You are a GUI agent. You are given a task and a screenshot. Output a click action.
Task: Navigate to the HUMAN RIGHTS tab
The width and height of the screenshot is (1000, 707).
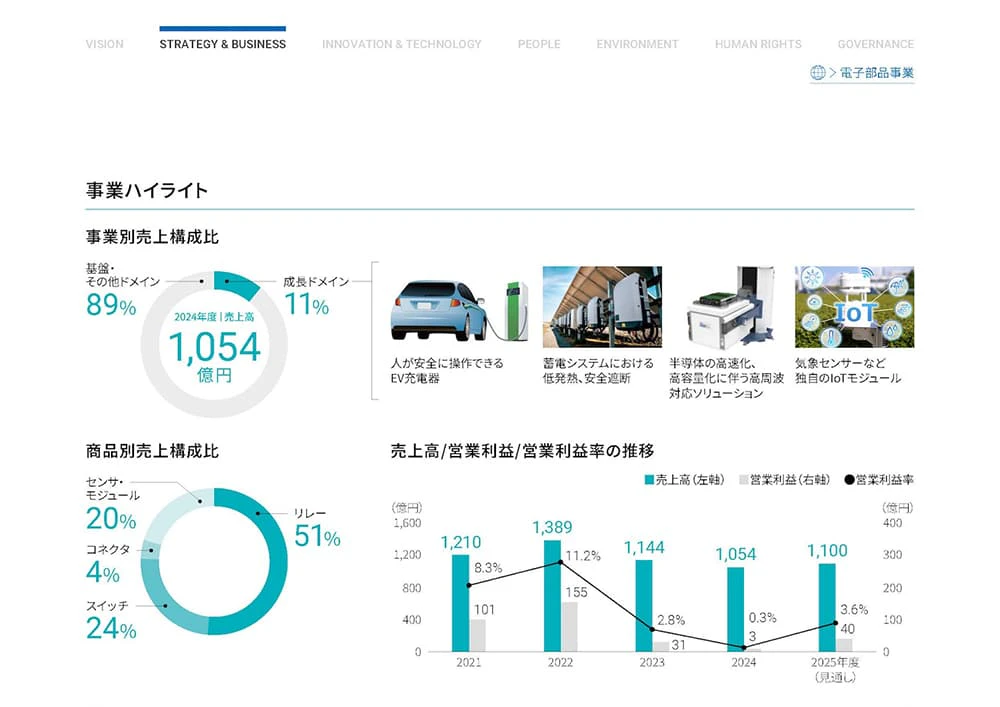pyautogui.click(x=758, y=44)
